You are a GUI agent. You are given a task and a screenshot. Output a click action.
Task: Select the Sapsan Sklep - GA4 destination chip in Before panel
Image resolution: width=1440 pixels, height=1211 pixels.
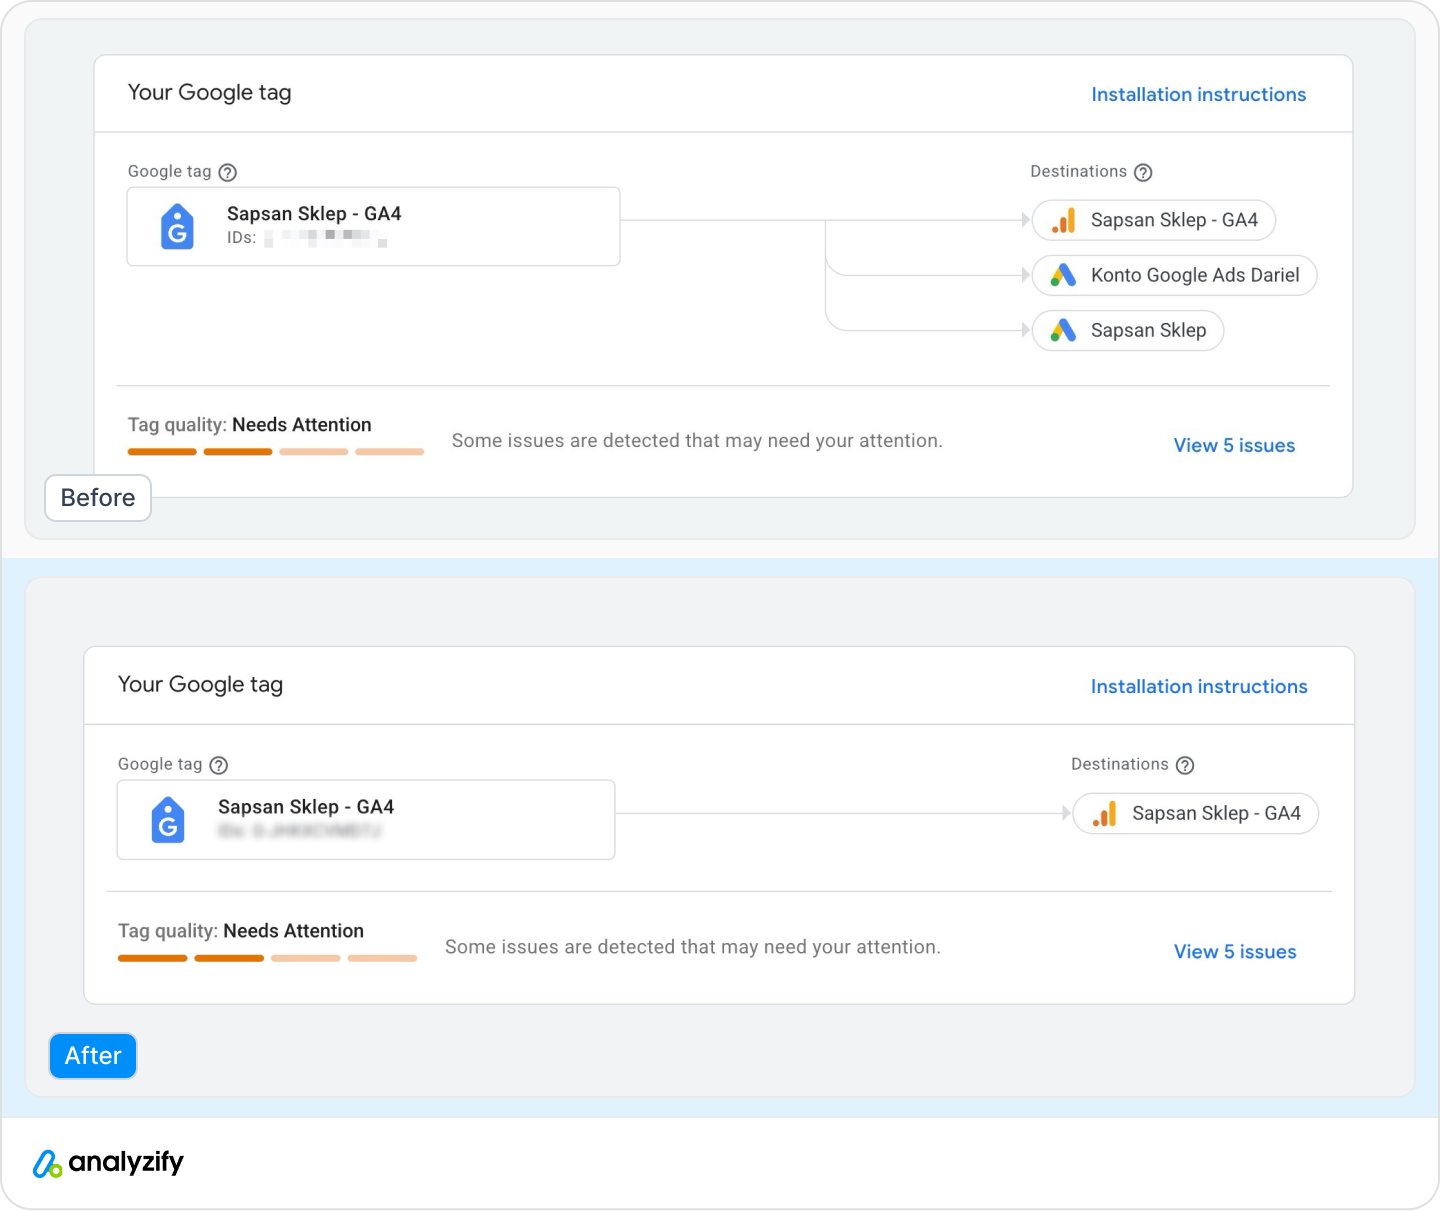pos(1154,220)
